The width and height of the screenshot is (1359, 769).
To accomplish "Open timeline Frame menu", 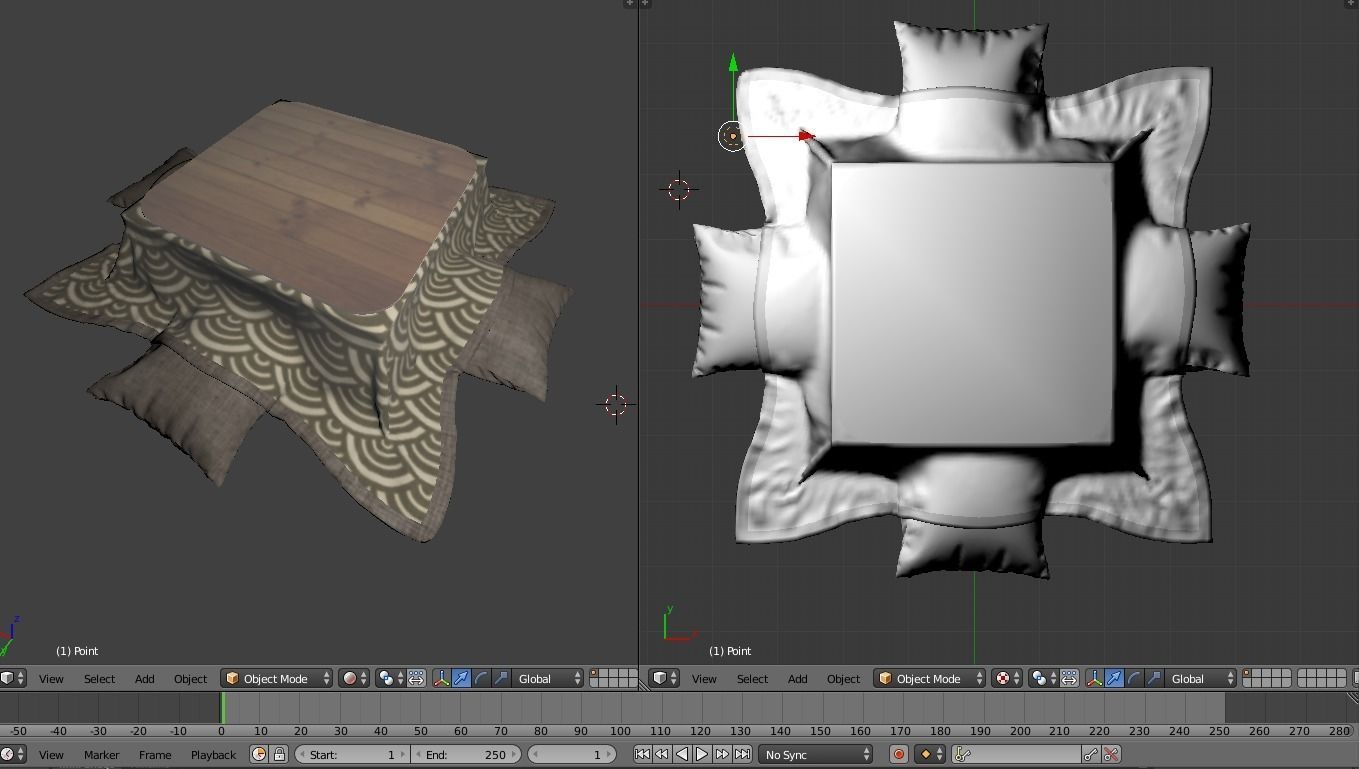I will [155, 754].
